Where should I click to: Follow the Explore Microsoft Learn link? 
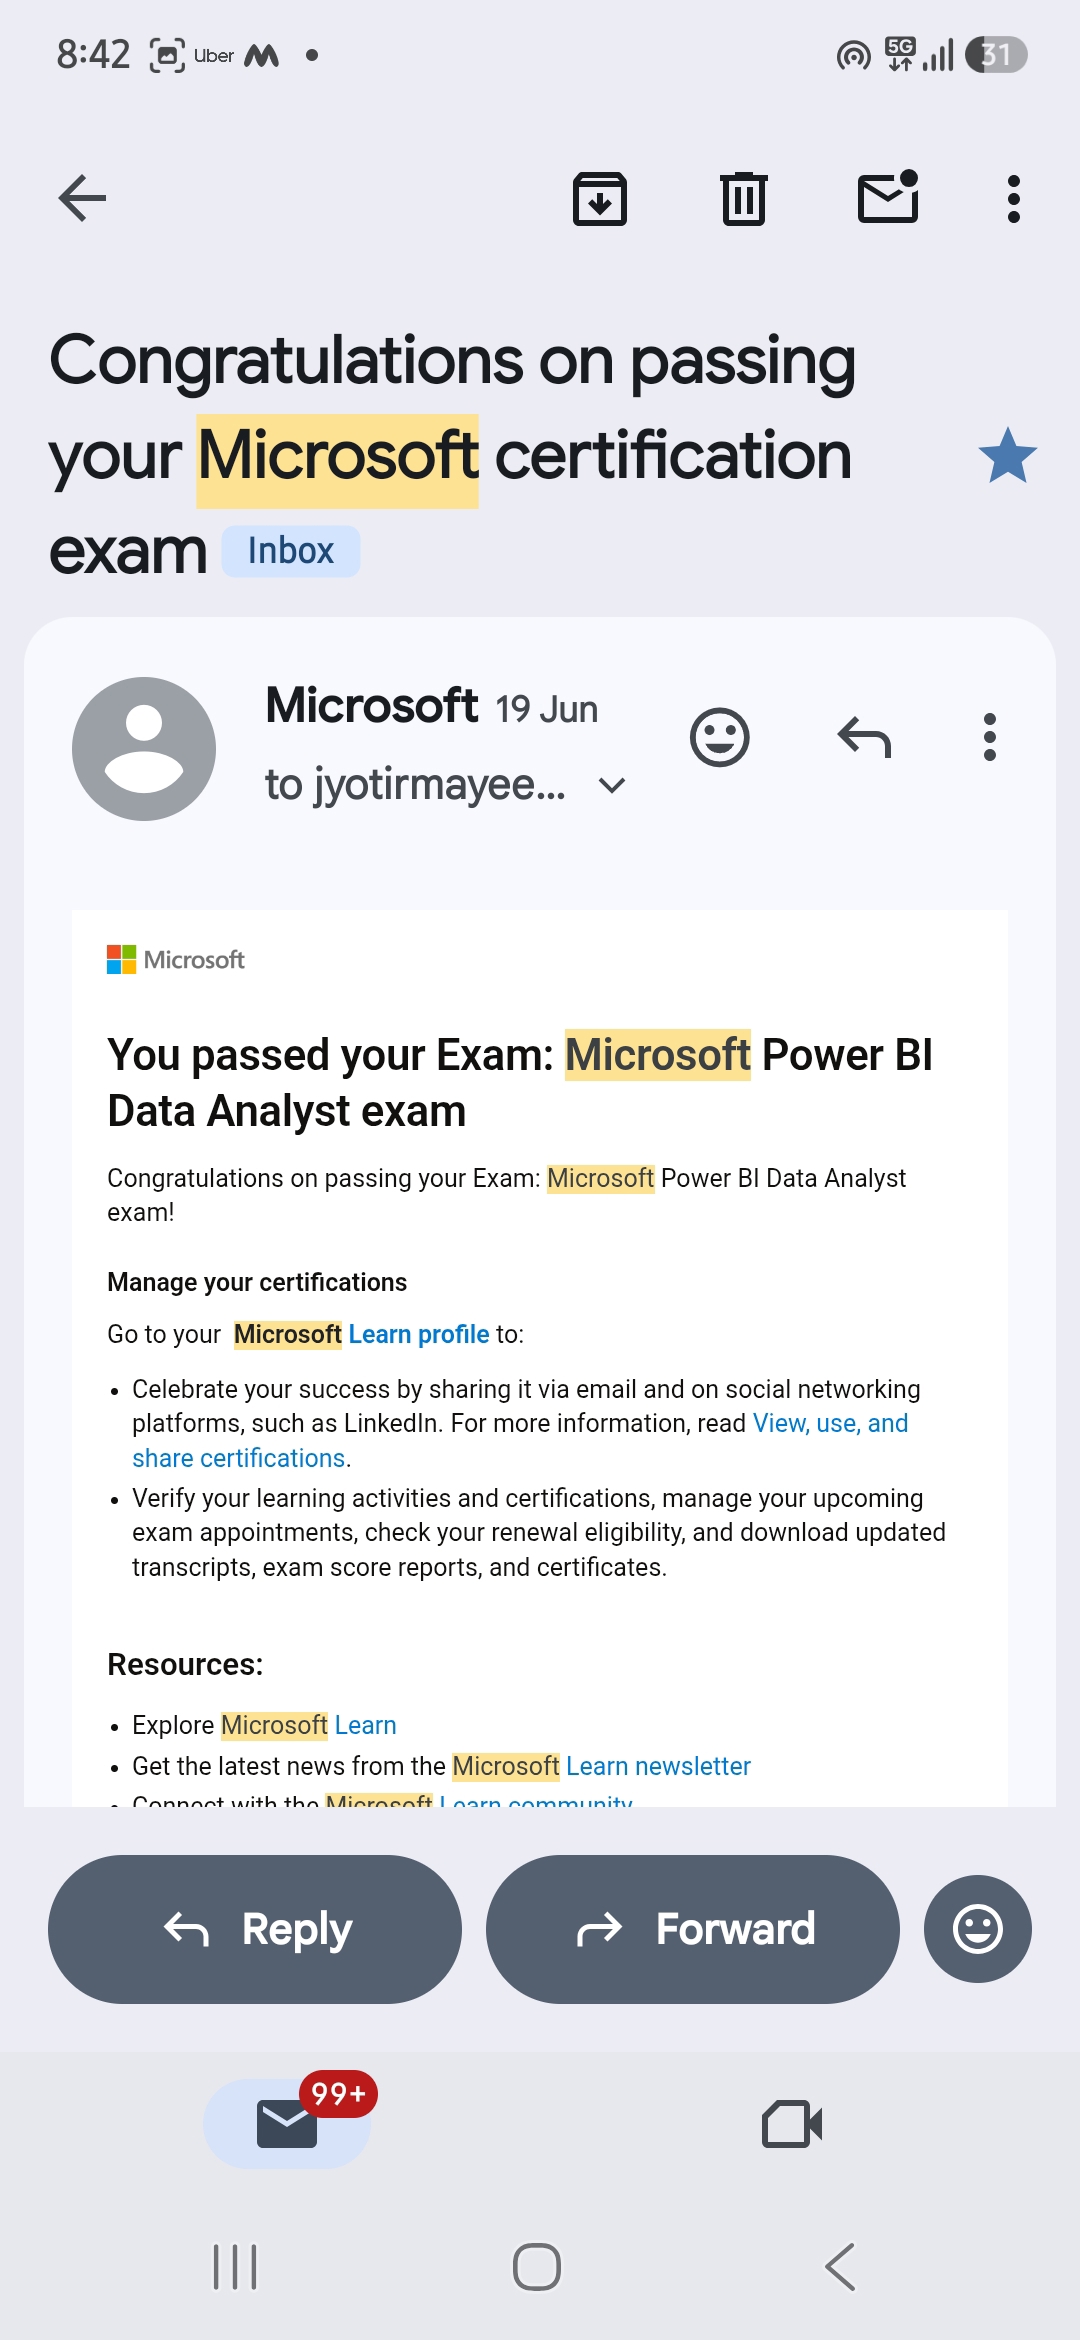[309, 1725]
